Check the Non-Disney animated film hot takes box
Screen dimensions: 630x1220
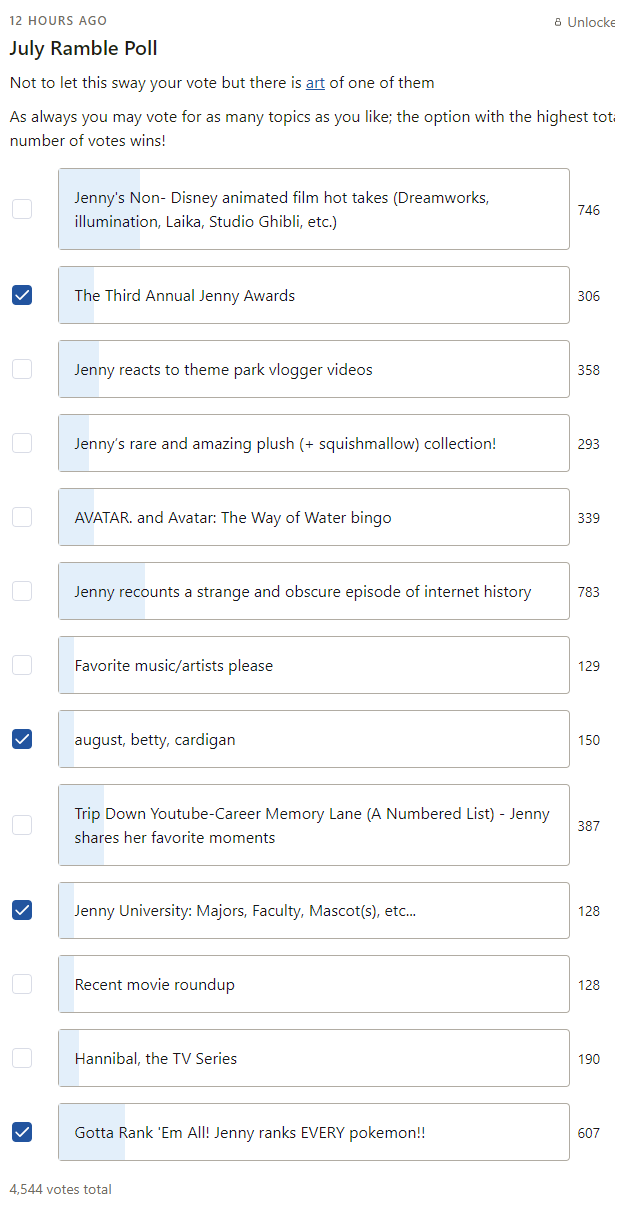tap(22, 209)
